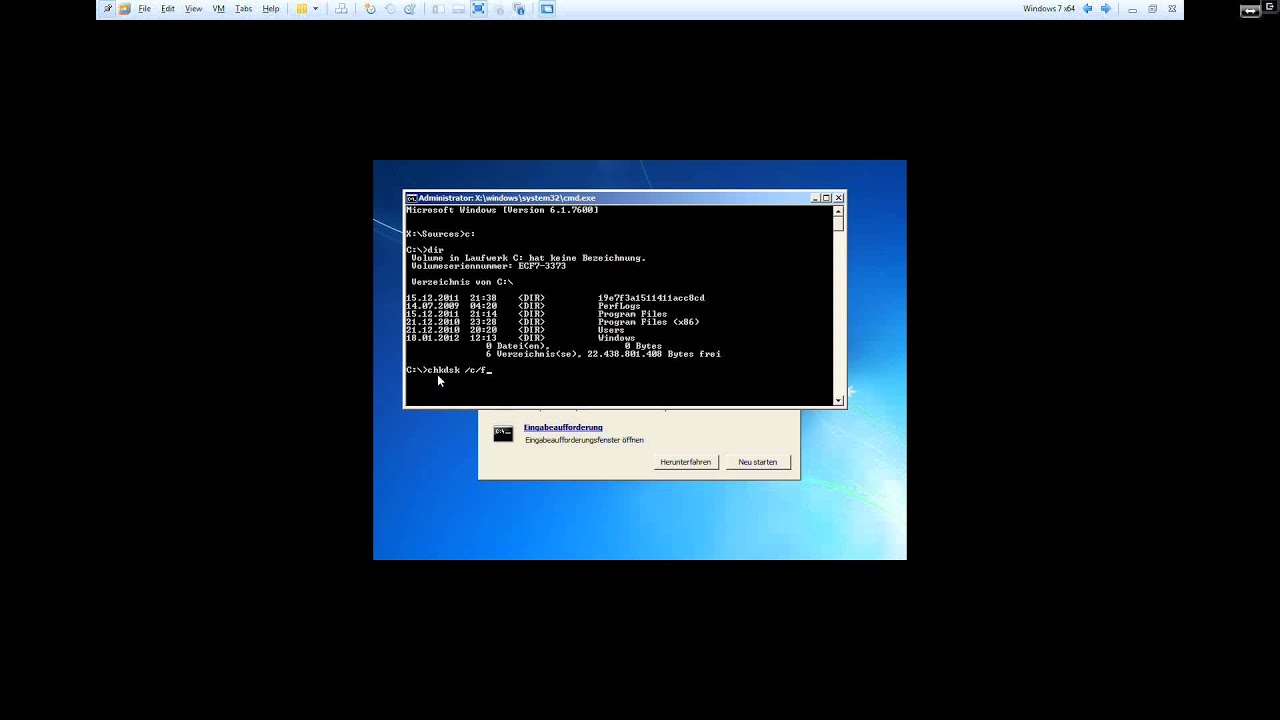Click the Eingabeaufforderung link
The image size is (1280, 720).
[563, 427]
